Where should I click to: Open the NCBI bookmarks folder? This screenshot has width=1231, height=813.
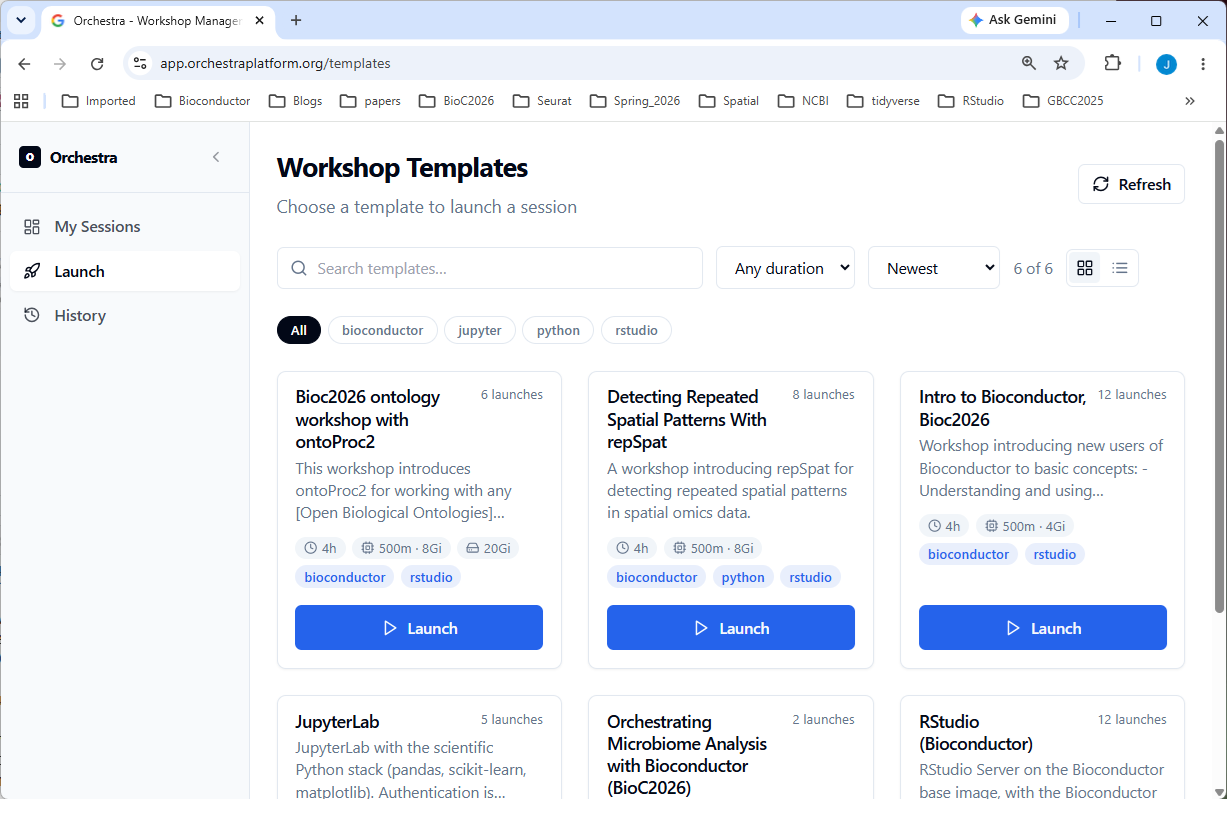point(803,101)
